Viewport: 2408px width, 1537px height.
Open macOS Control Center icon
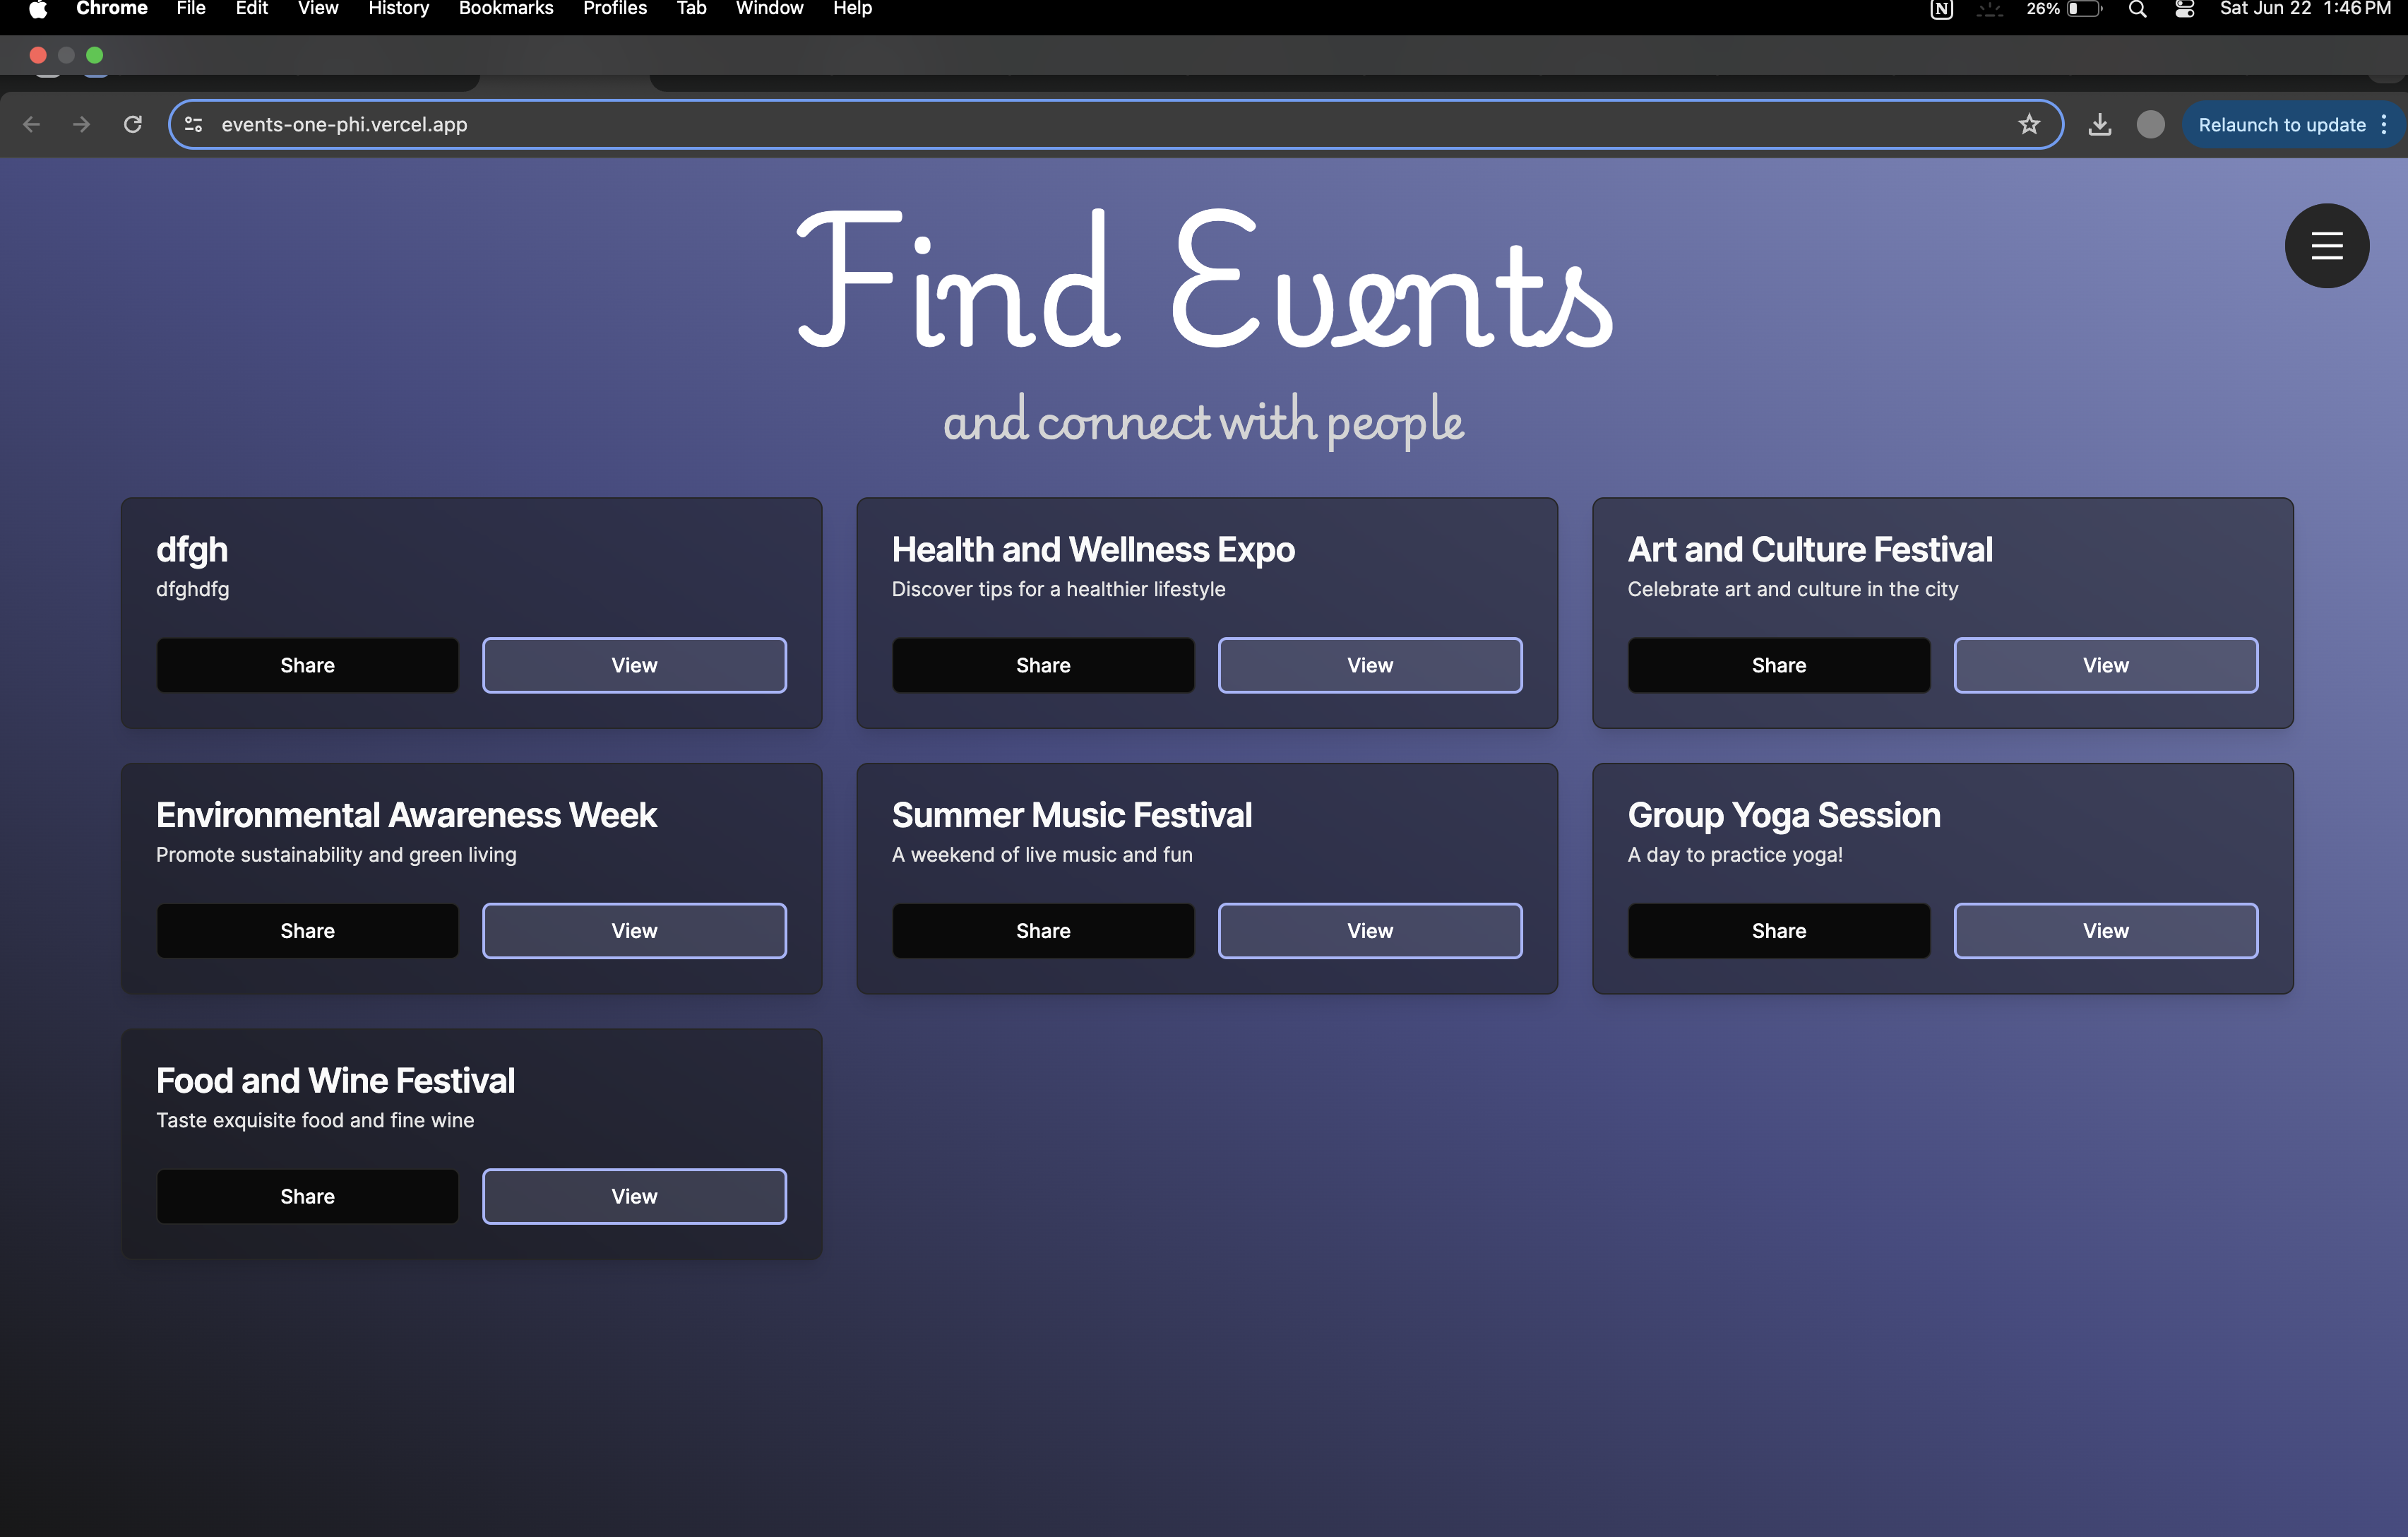(2184, 10)
